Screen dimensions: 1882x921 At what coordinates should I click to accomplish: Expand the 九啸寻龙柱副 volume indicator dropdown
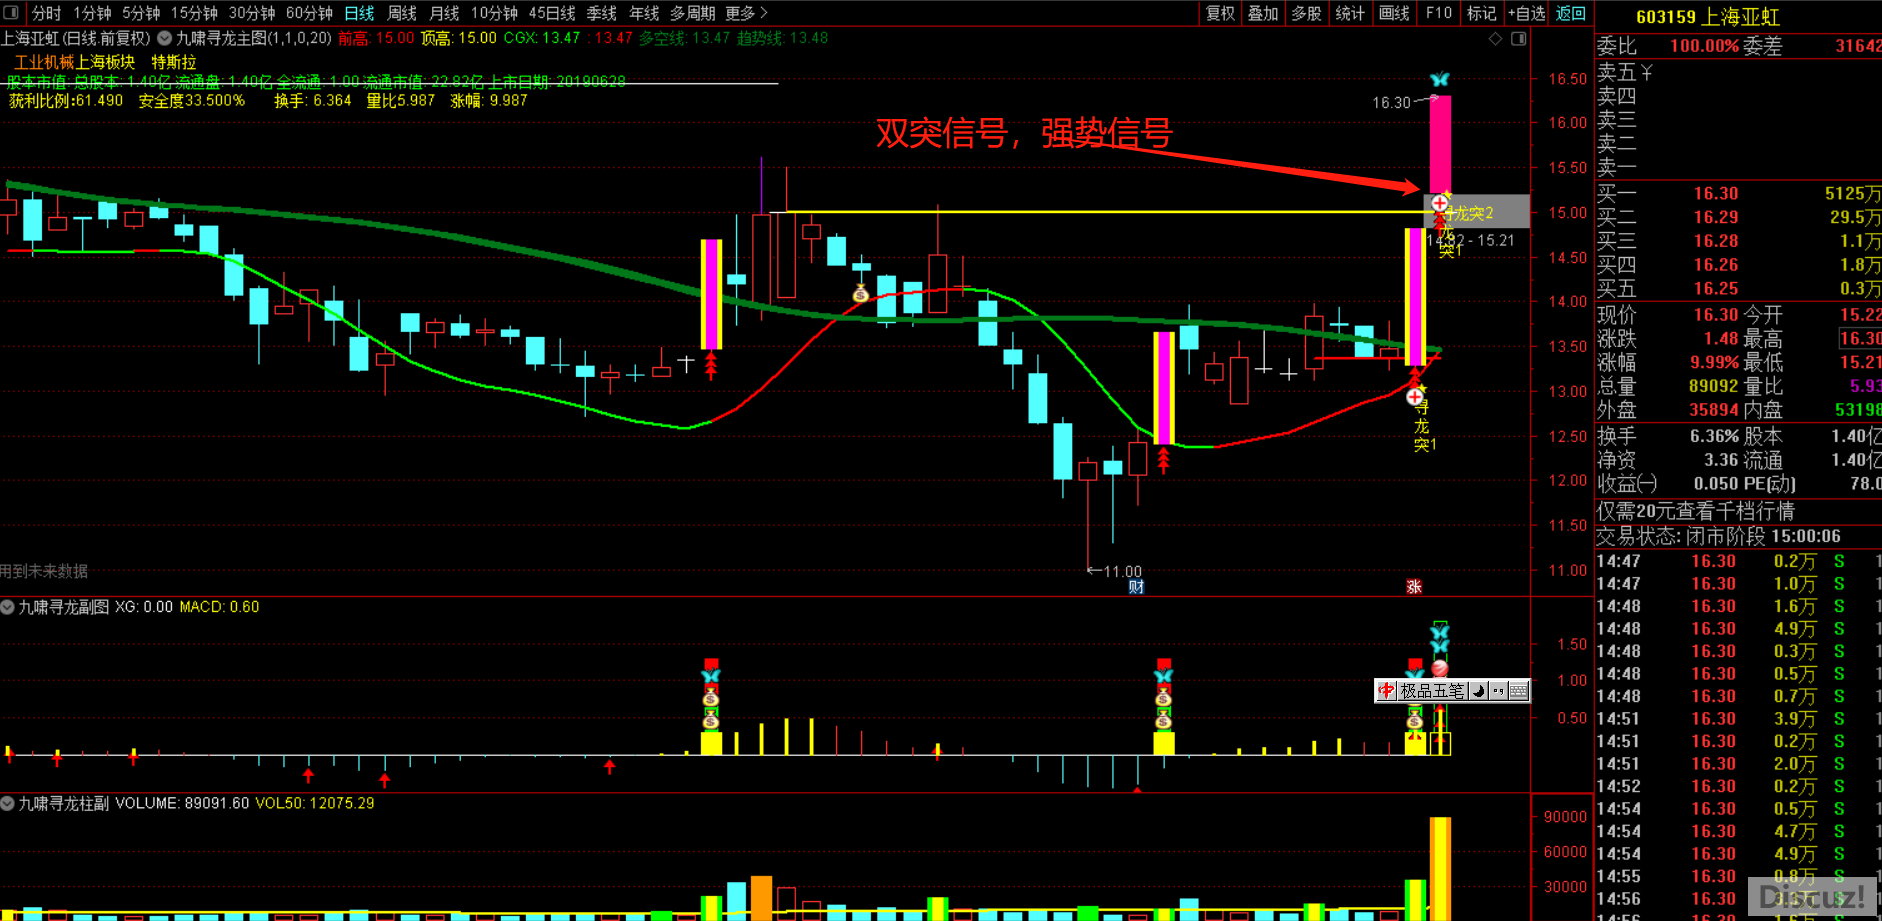coord(8,803)
